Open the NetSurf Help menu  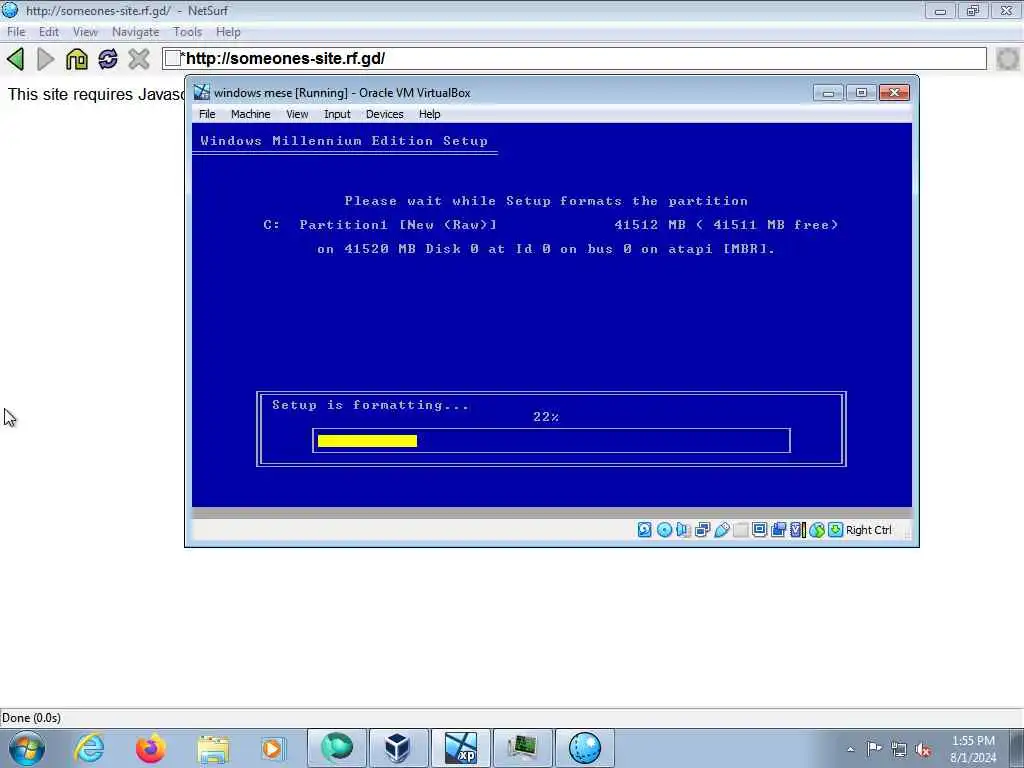click(x=228, y=32)
